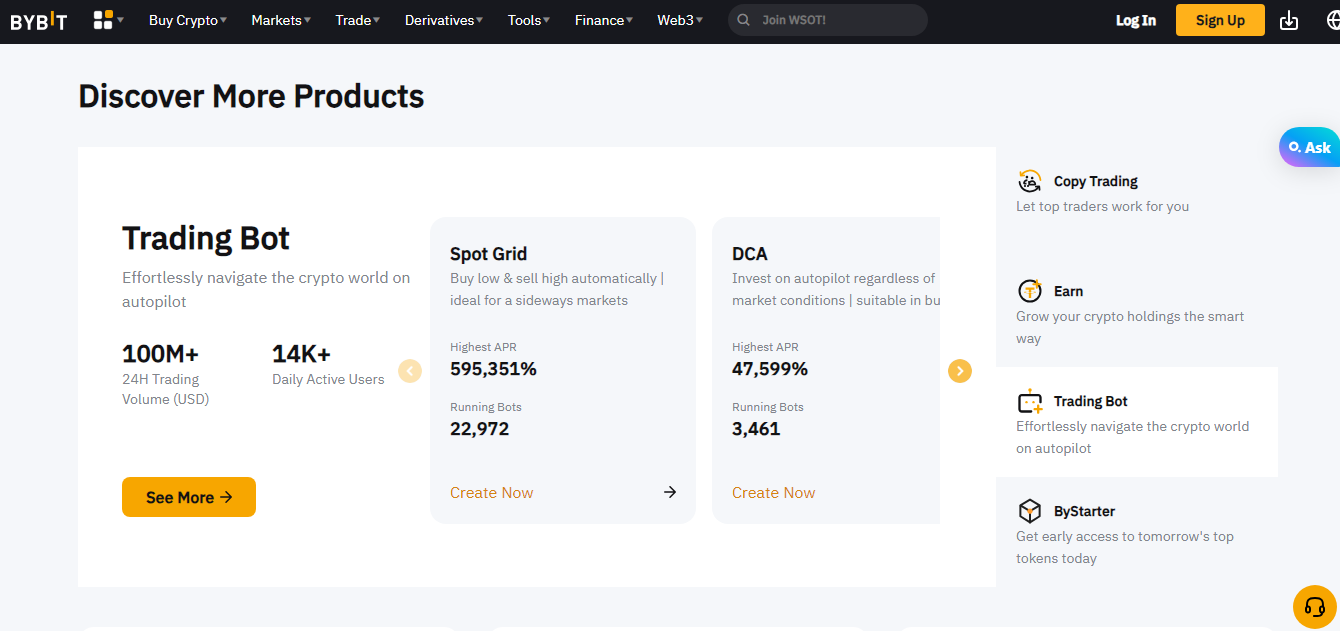
Task: Click the Sign Up button
Action: pos(1220,20)
